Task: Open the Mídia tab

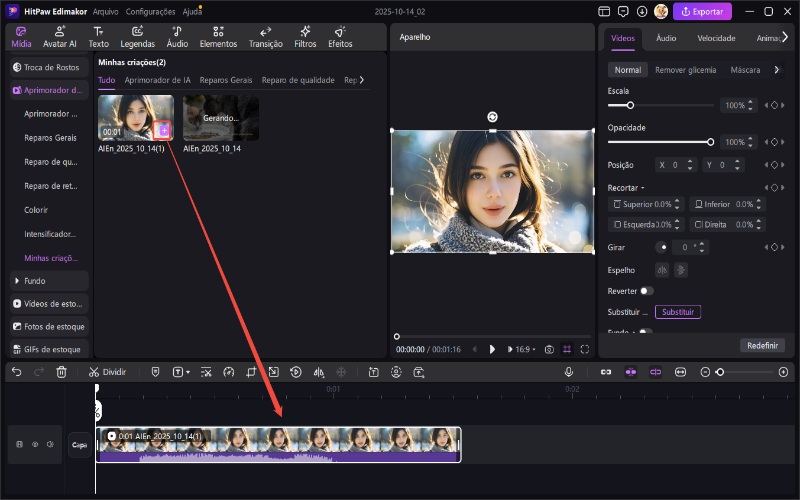Action: (21, 37)
